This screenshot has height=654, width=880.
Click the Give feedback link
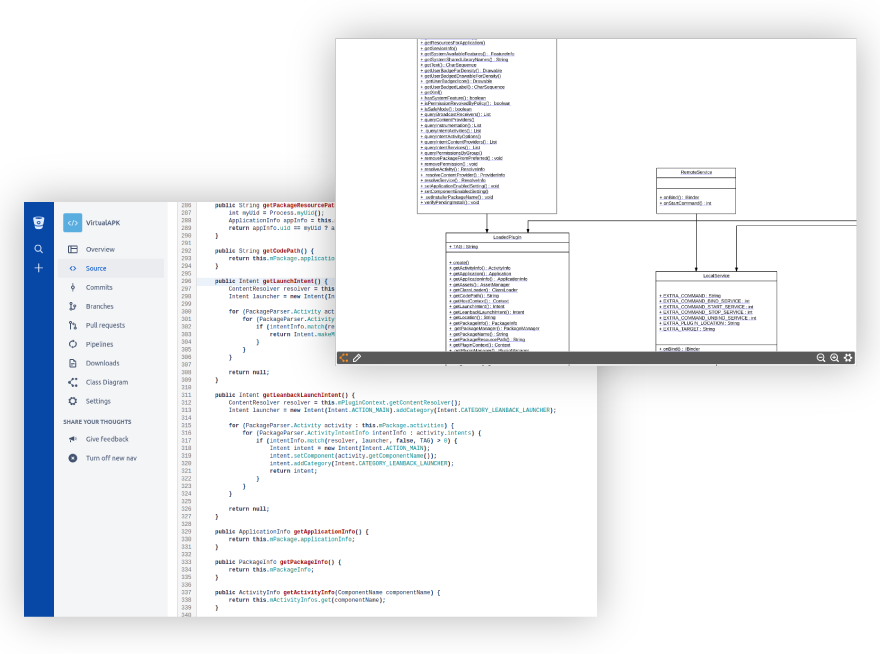[111, 439]
